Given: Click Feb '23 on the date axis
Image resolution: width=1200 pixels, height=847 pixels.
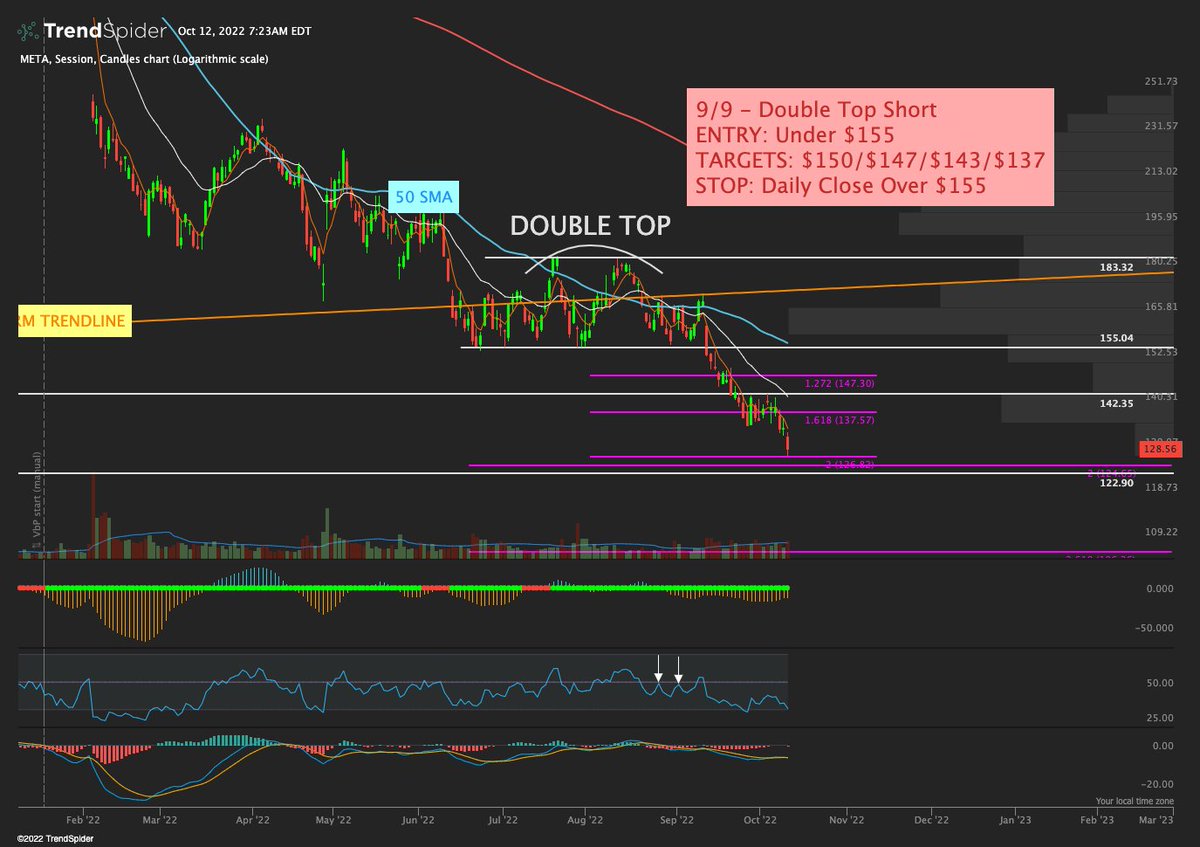Looking at the screenshot, I should tap(1097, 819).
